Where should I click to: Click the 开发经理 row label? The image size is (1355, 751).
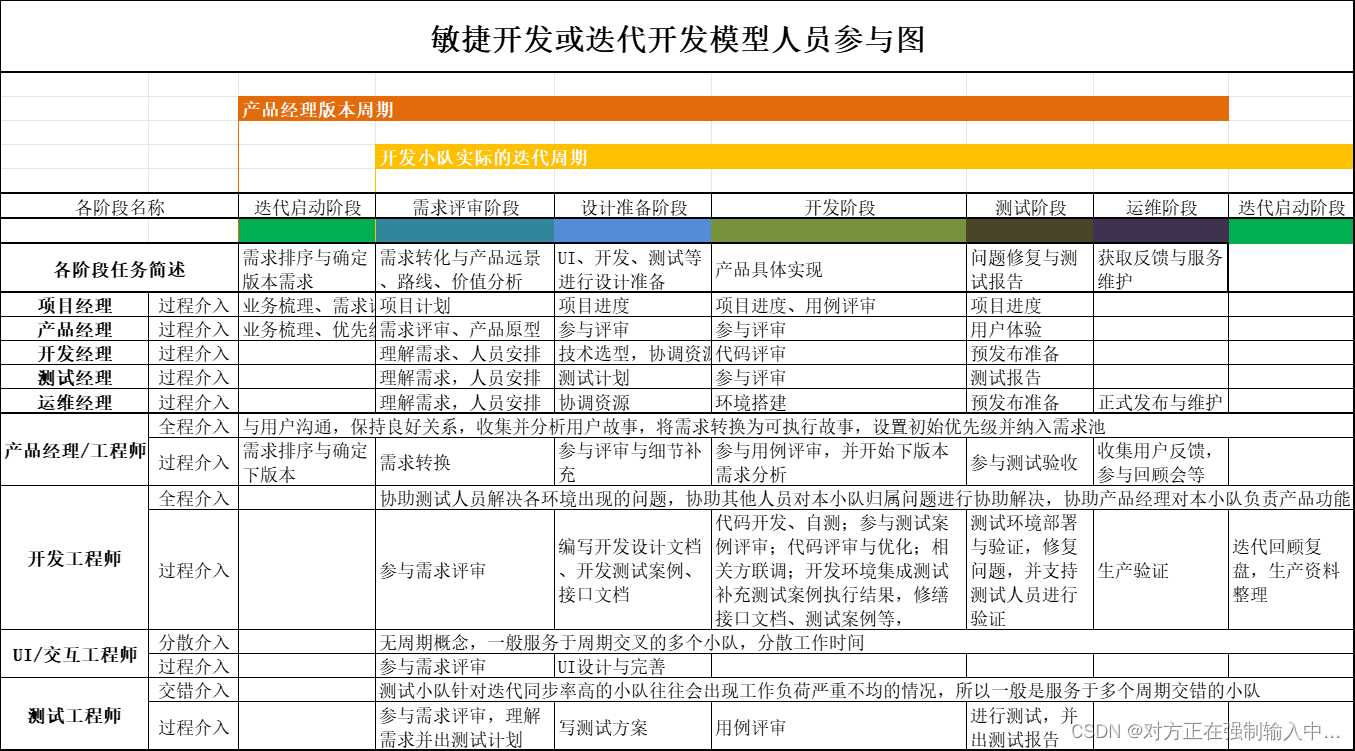point(75,354)
